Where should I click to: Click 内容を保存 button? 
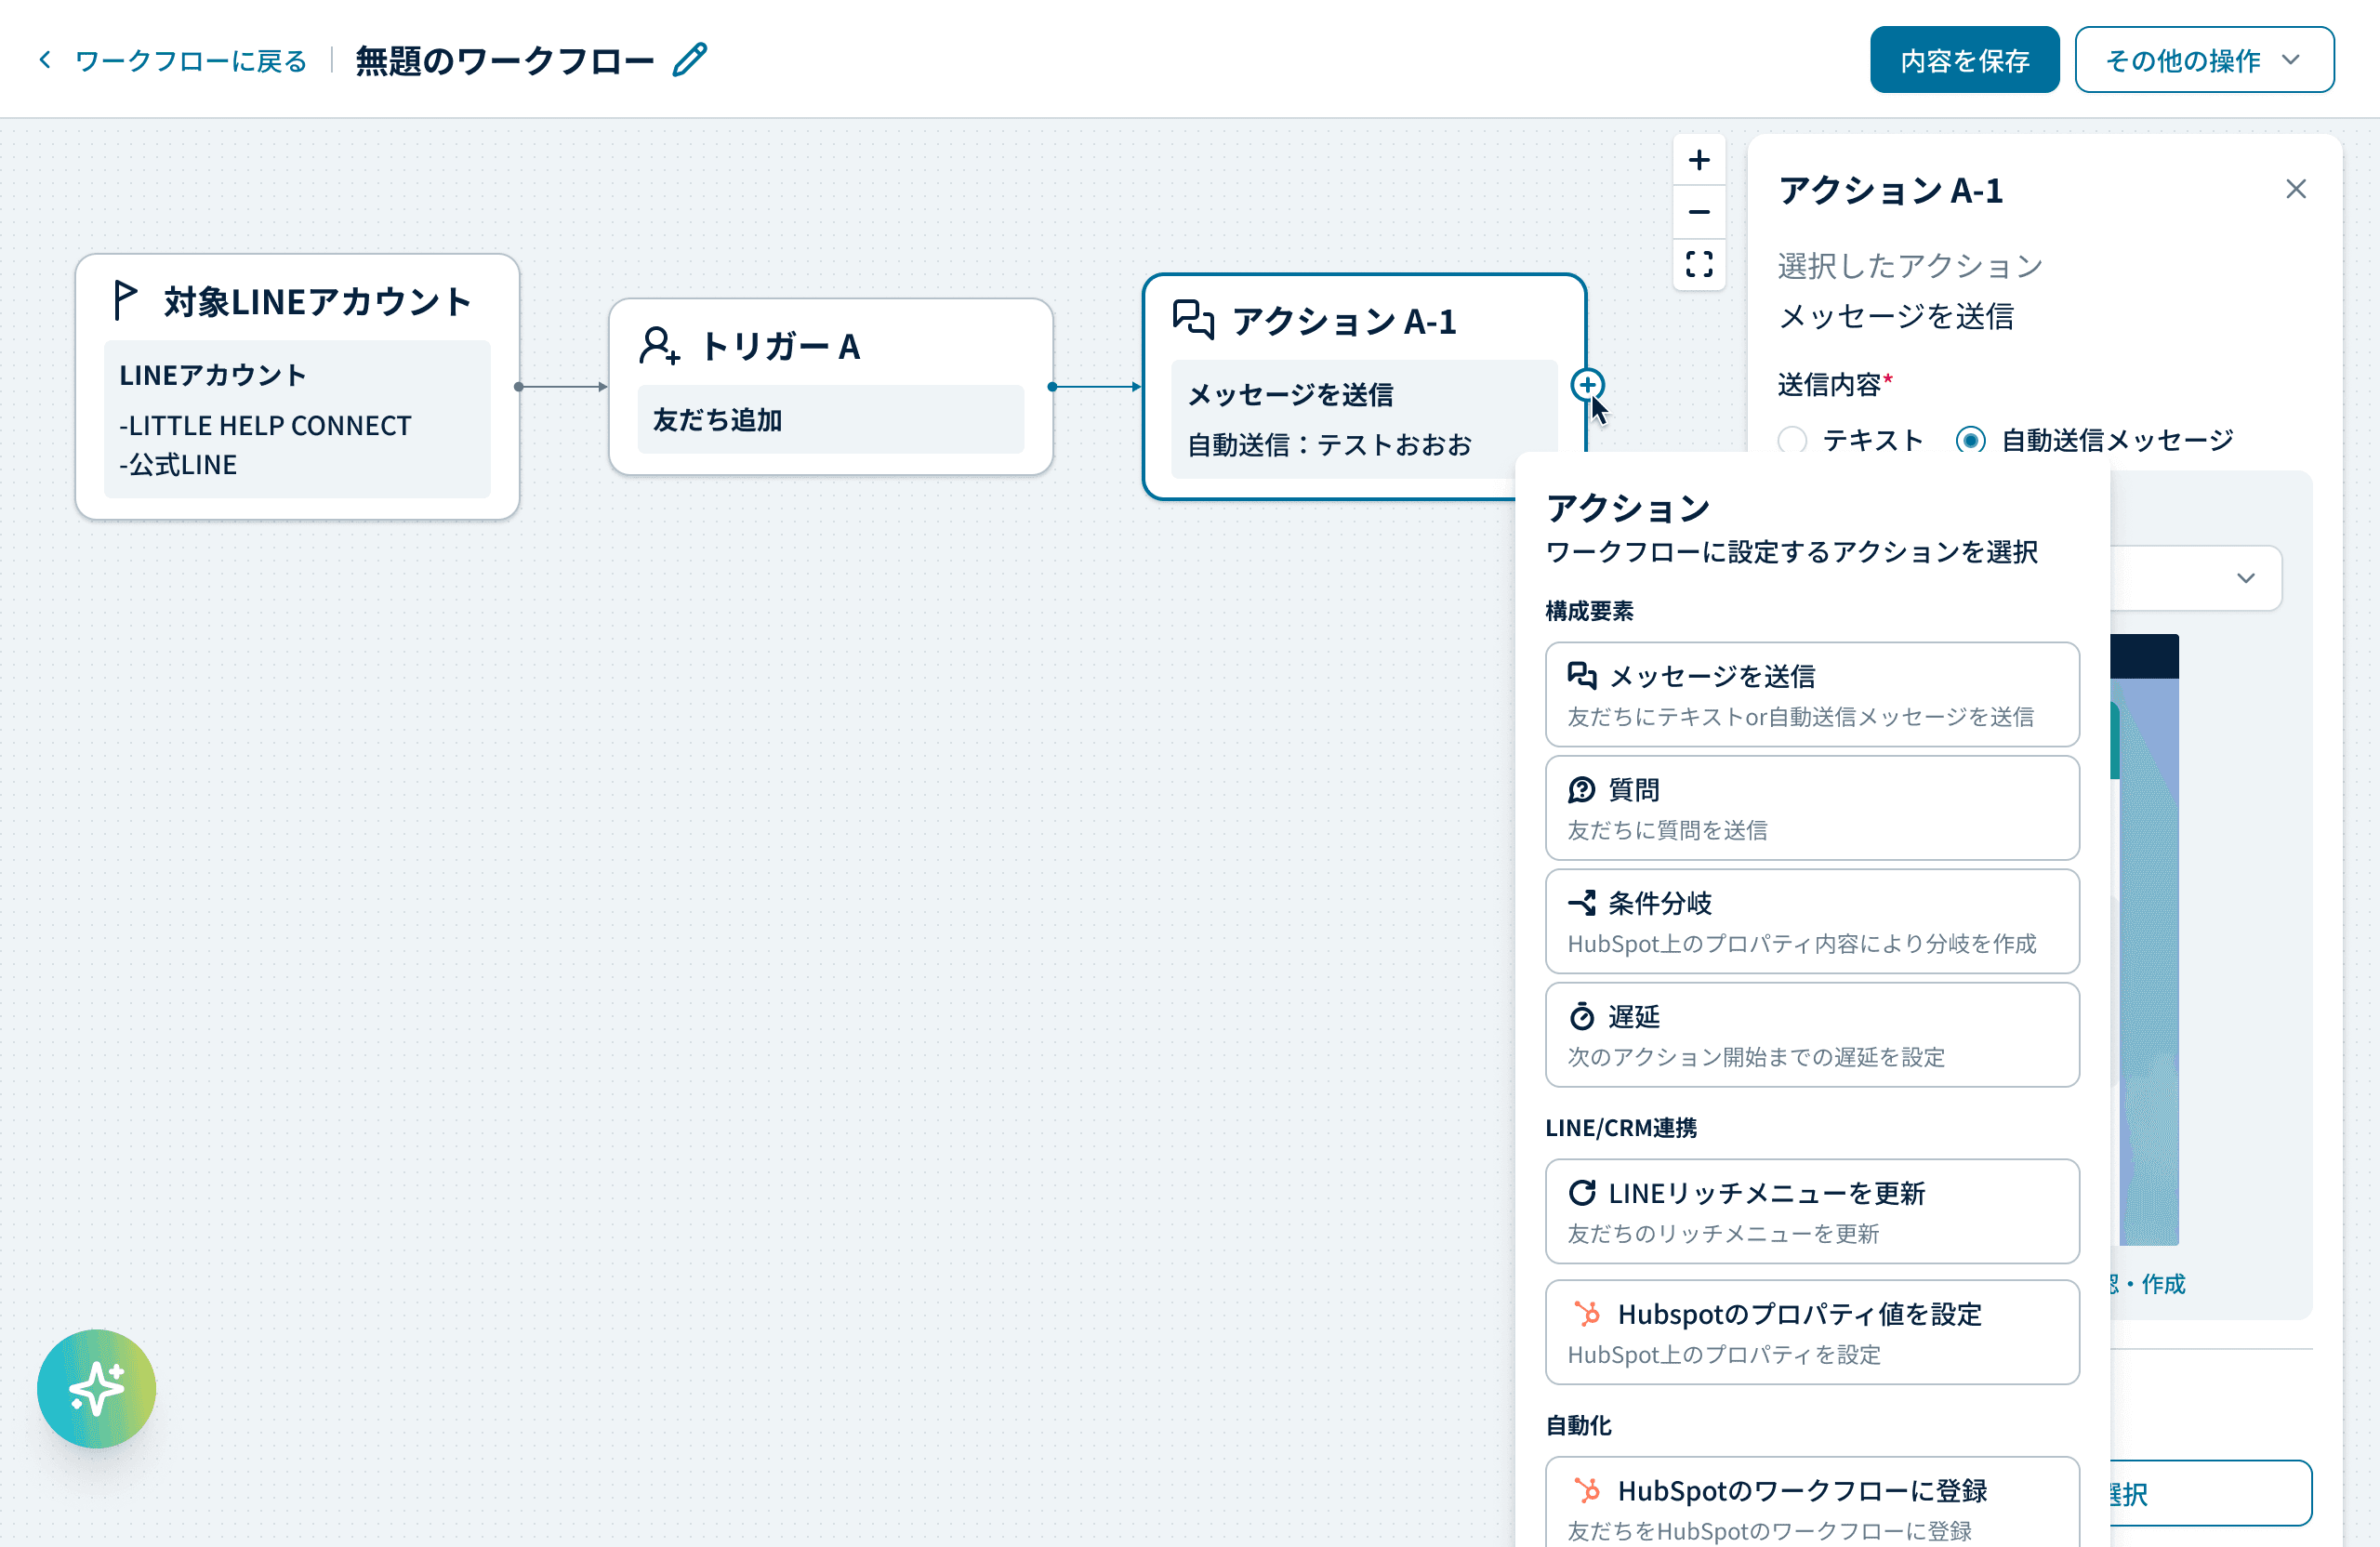[1963, 60]
